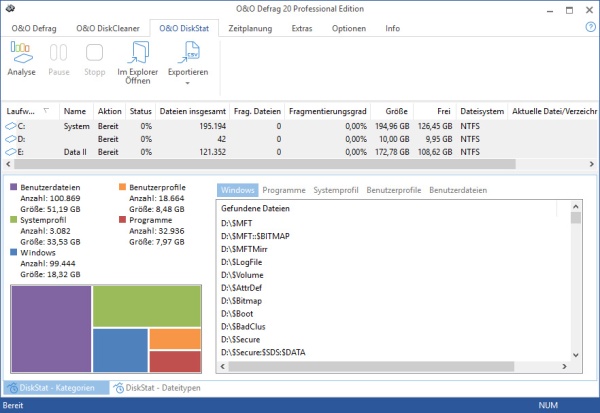600x413 pixels.
Task: Select file D:\$MFTMirr
Action: point(244,249)
